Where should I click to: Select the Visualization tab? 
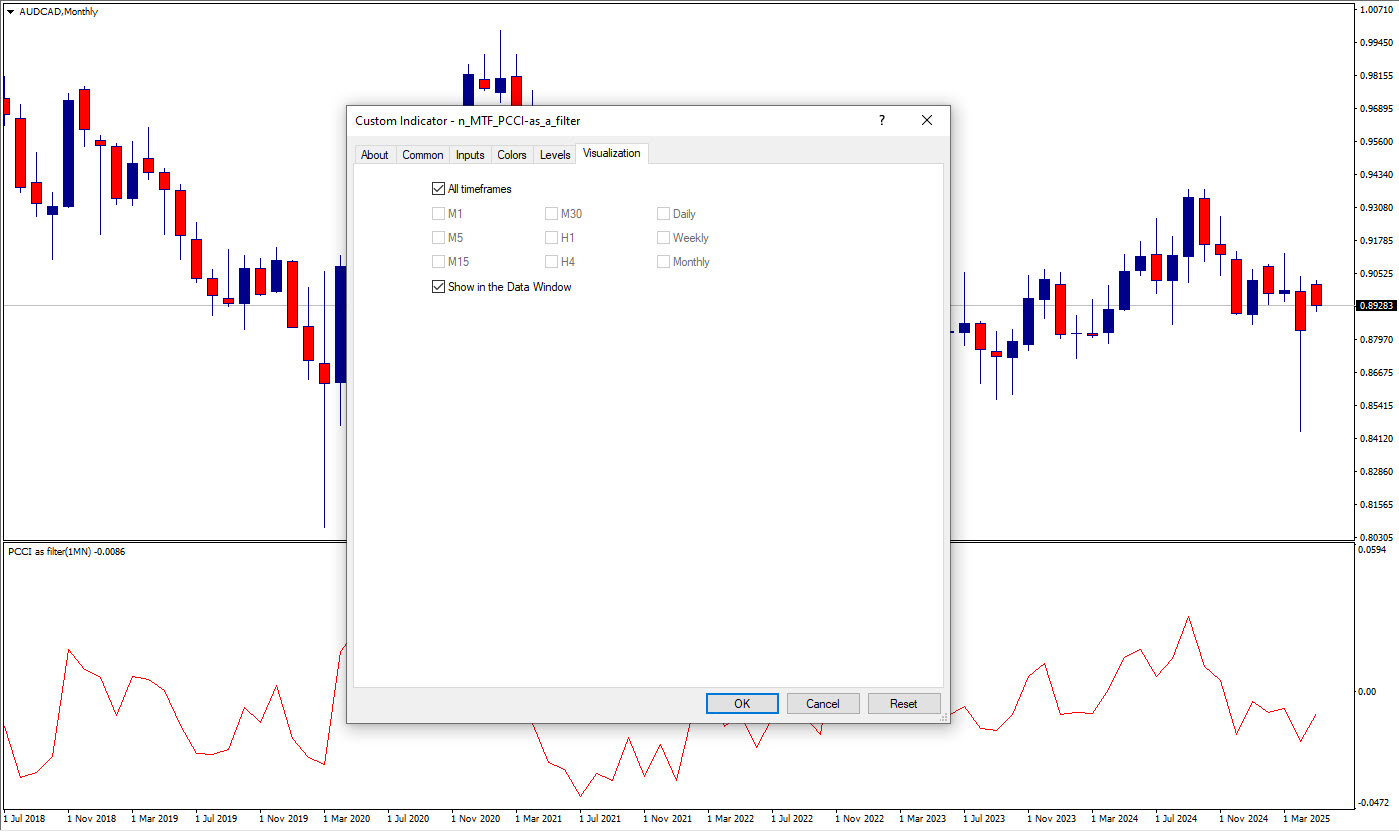tap(612, 153)
